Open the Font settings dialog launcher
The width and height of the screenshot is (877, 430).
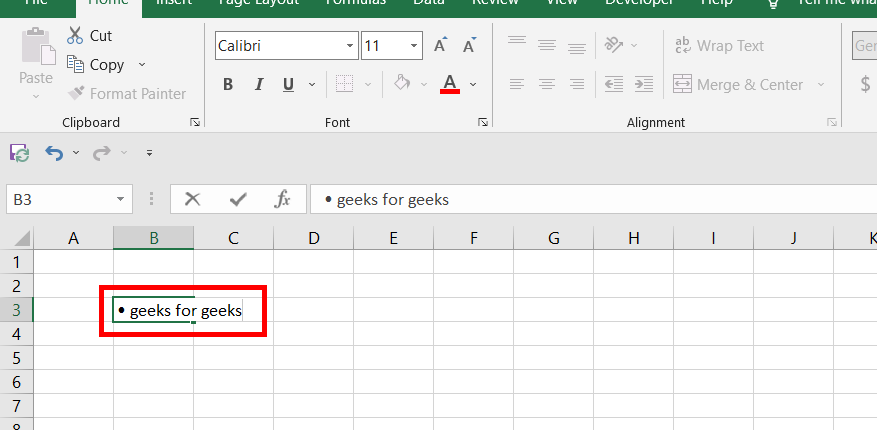[483, 122]
